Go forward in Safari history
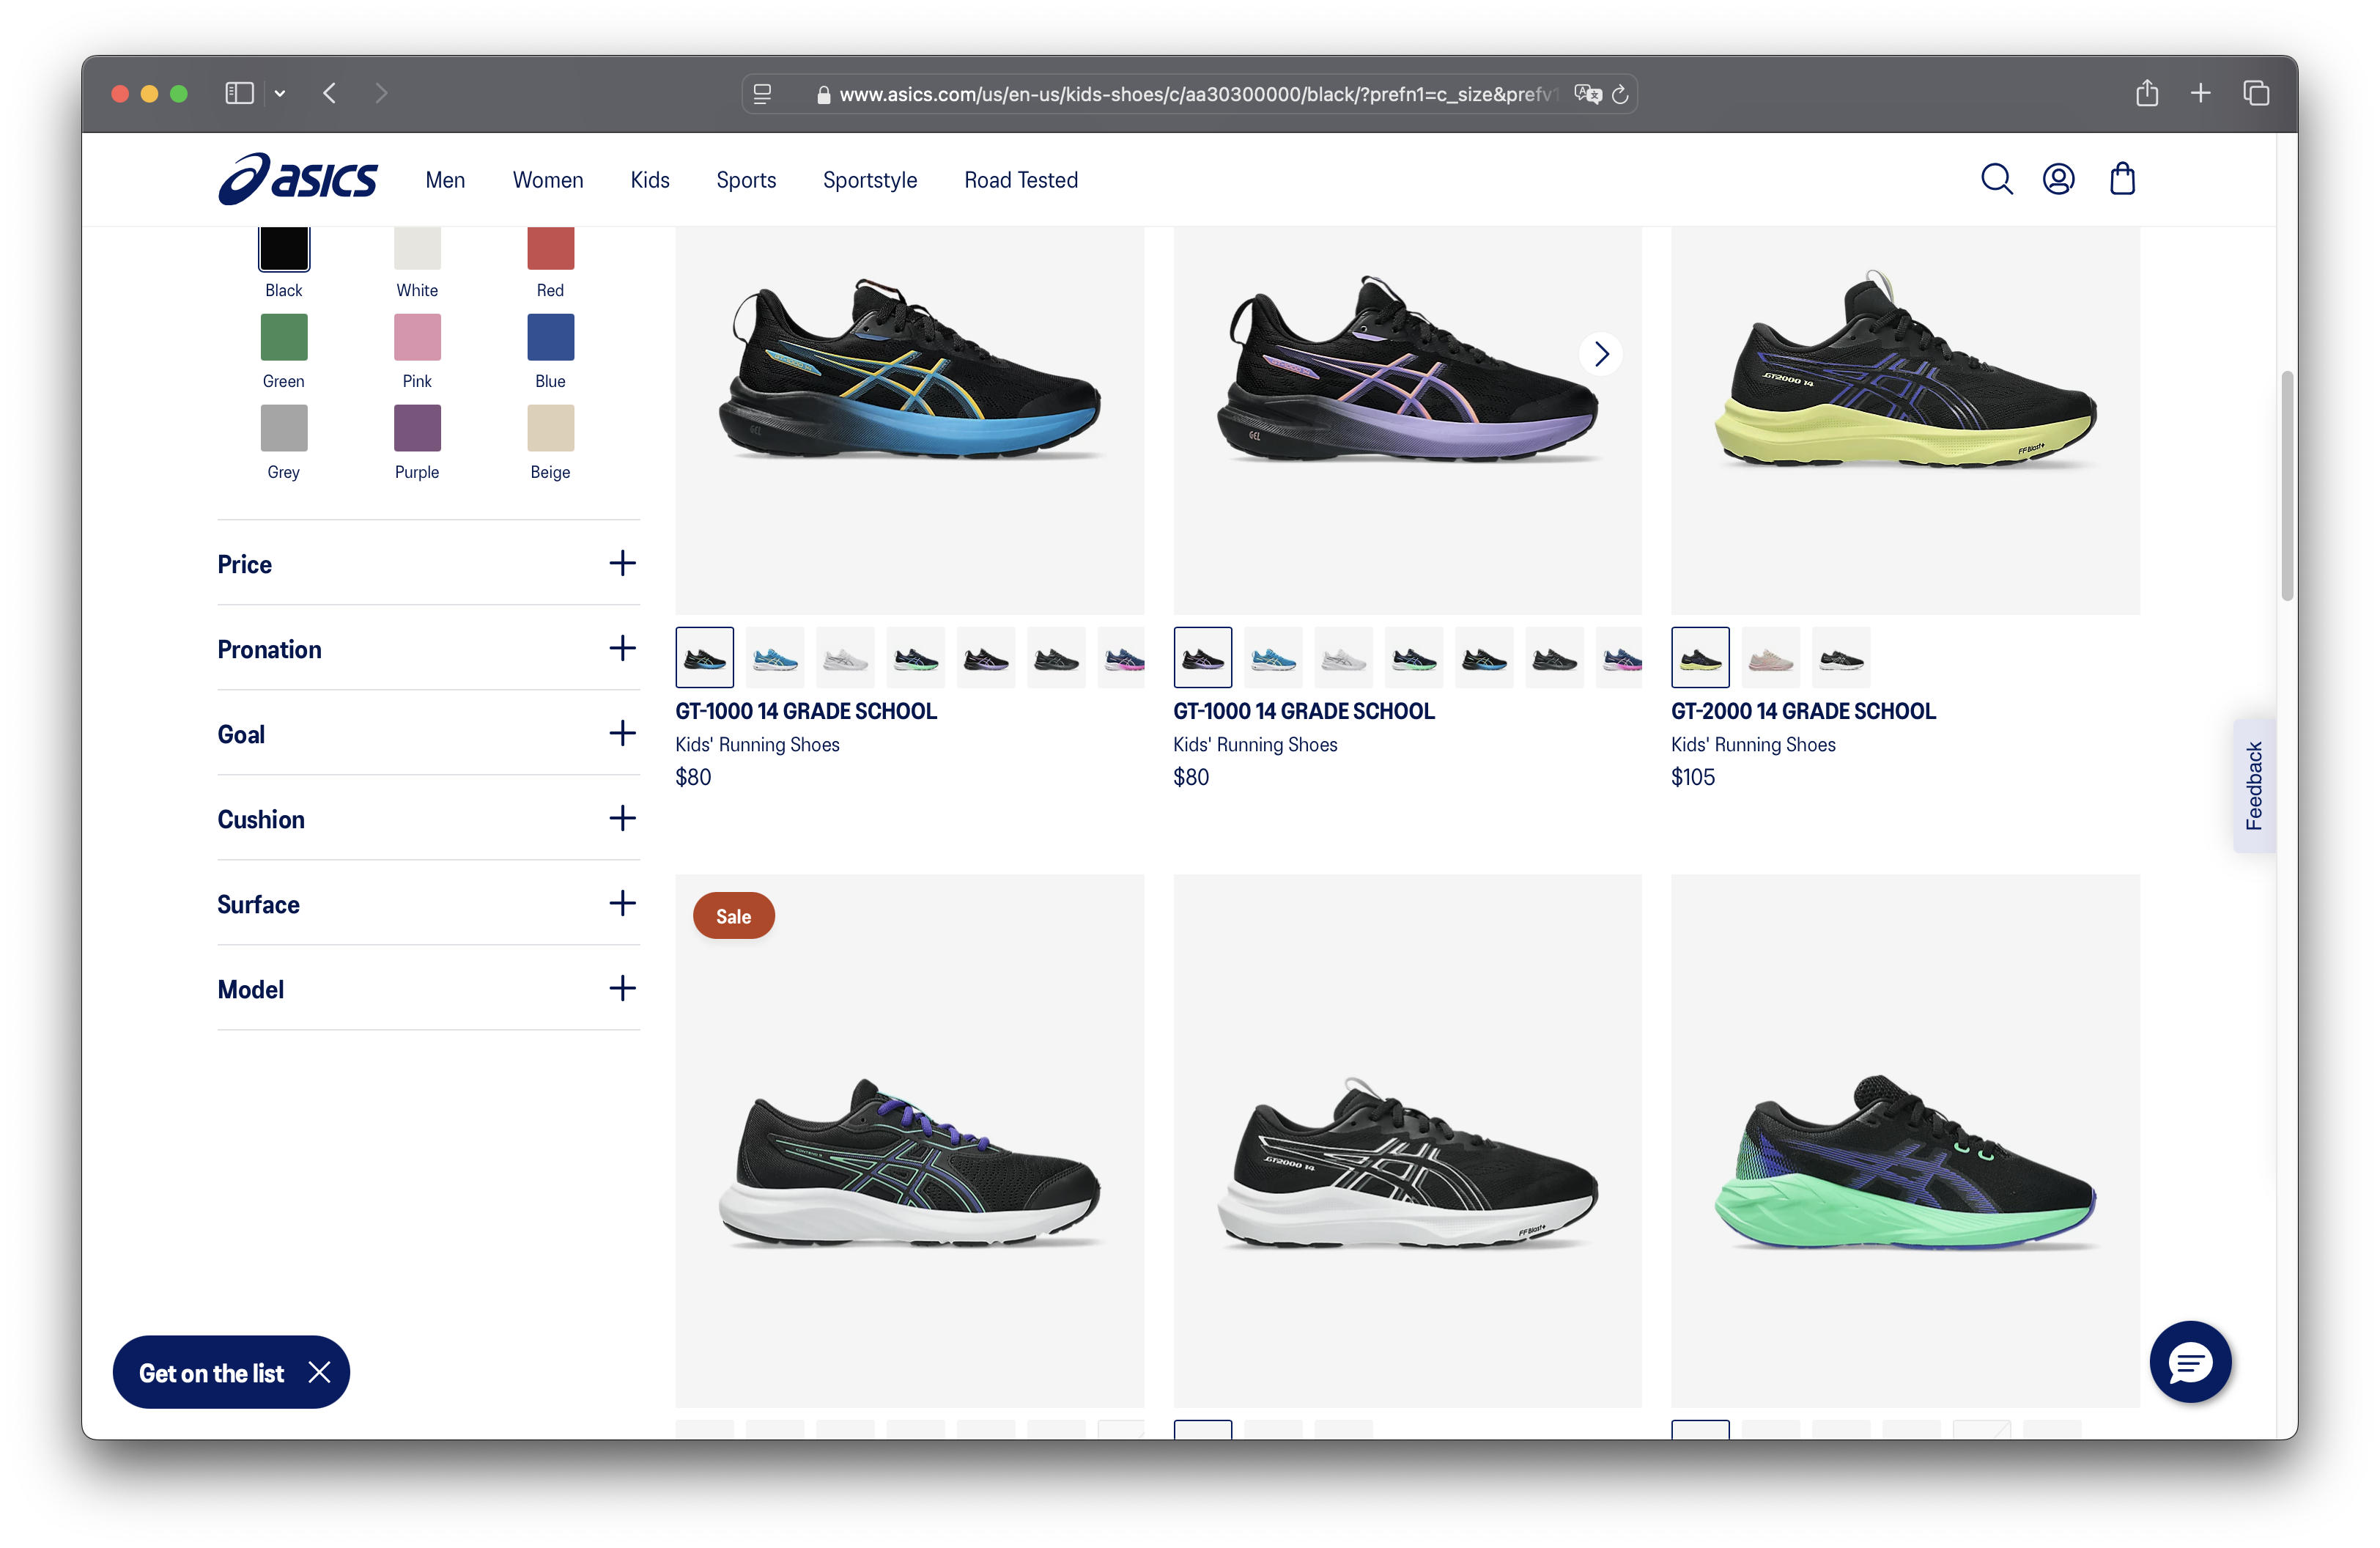The image size is (2380, 1548). point(381,93)
